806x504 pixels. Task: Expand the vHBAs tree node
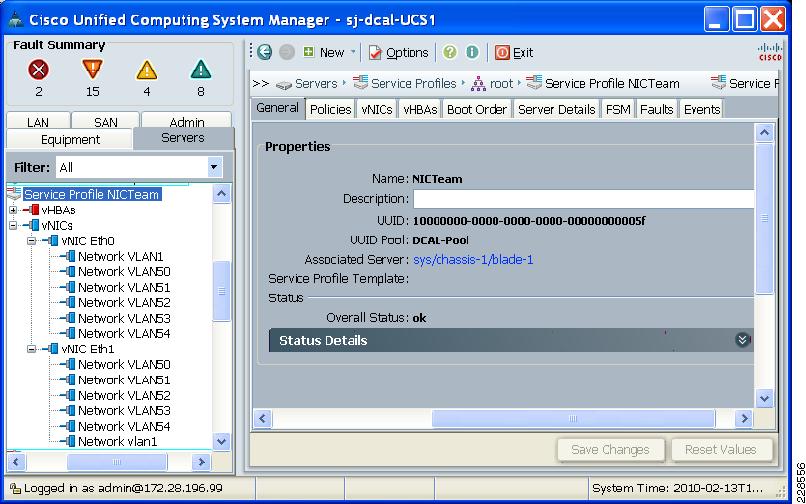click(13, 210)
